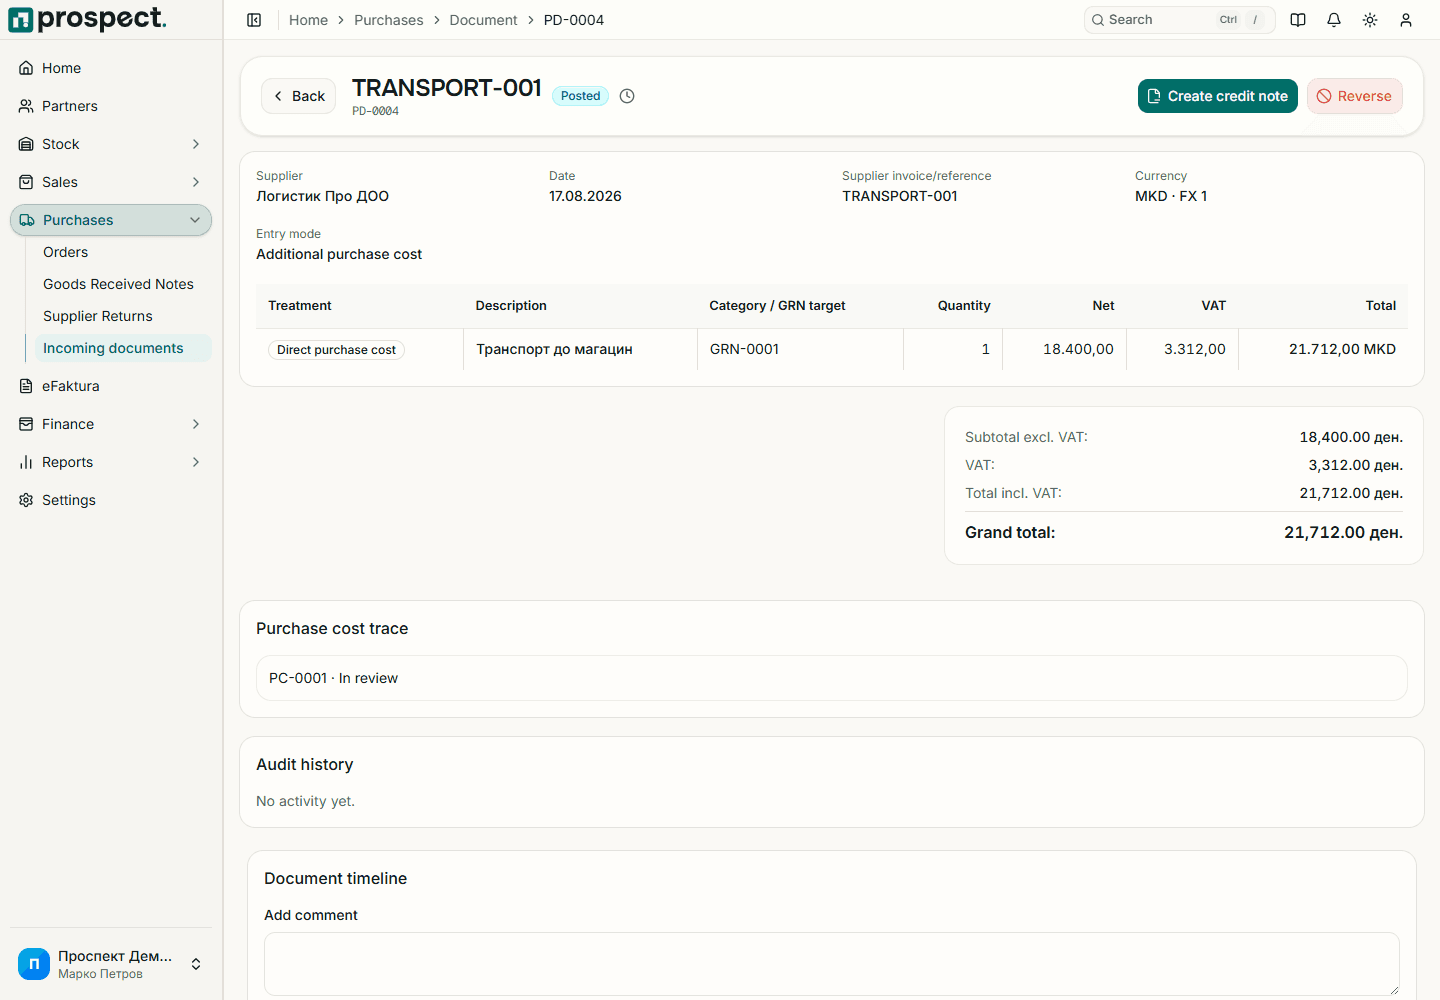Click the Sales bag icon
The width and height of the screenshot is (1440, 1000).
(x=26, y=182)
